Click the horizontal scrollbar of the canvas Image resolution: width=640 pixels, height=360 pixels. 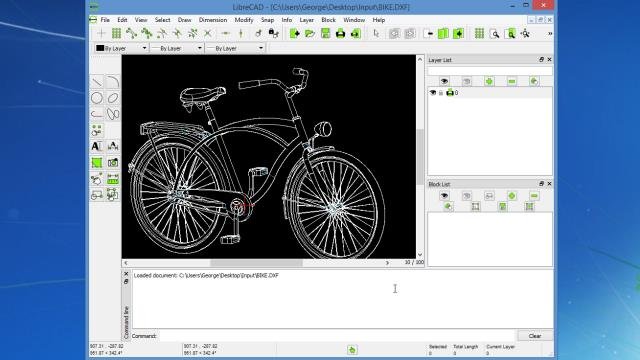256,263
